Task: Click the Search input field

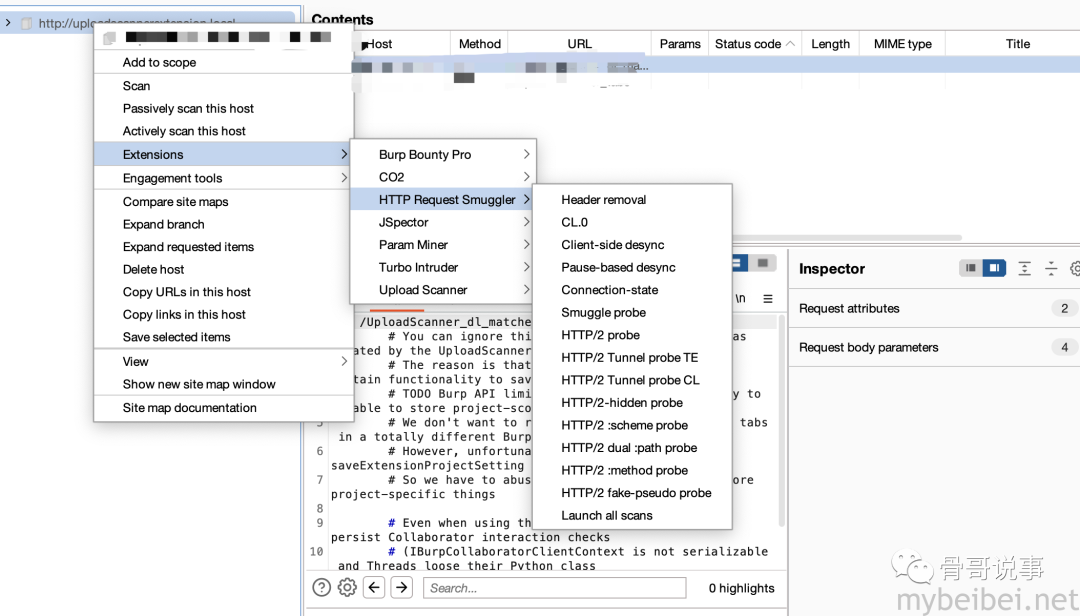Action: 554,588
